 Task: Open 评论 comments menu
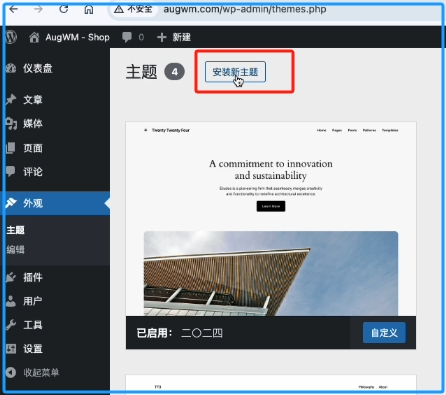click(33, 172)
